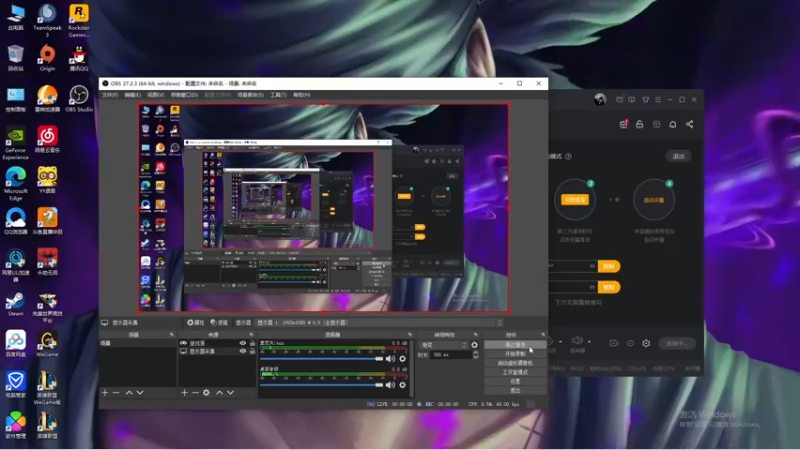Screen dimensions: 800x450
Task: Open OBS Studio desktop shortcut
Action: click(79, 98)
